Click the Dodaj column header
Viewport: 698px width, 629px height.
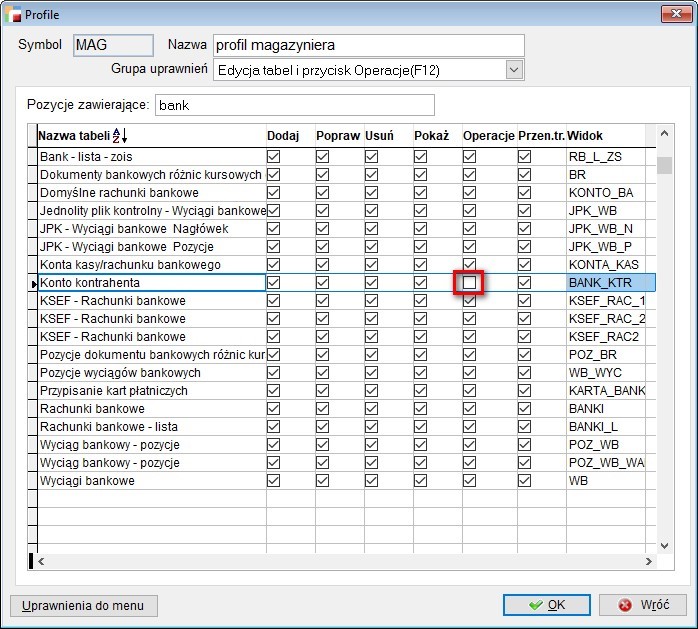click(x=290, y=136)
